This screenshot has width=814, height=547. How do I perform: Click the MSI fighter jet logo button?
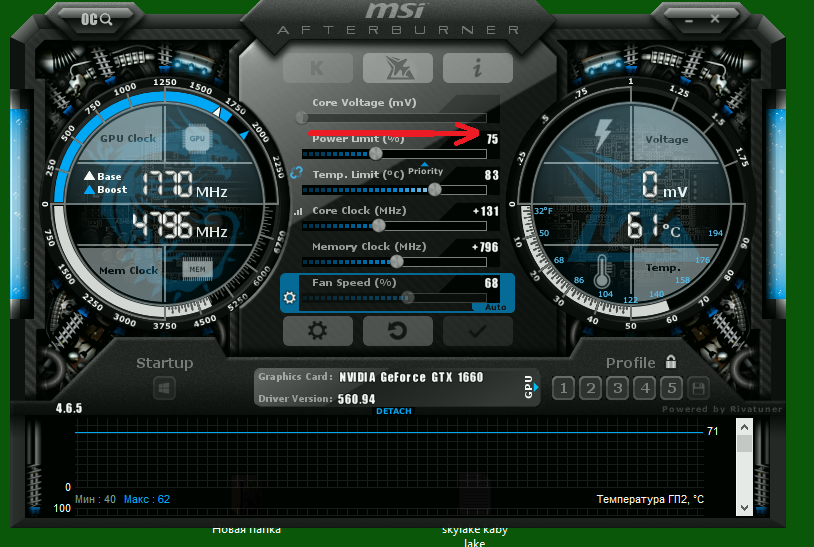(398, 68)
